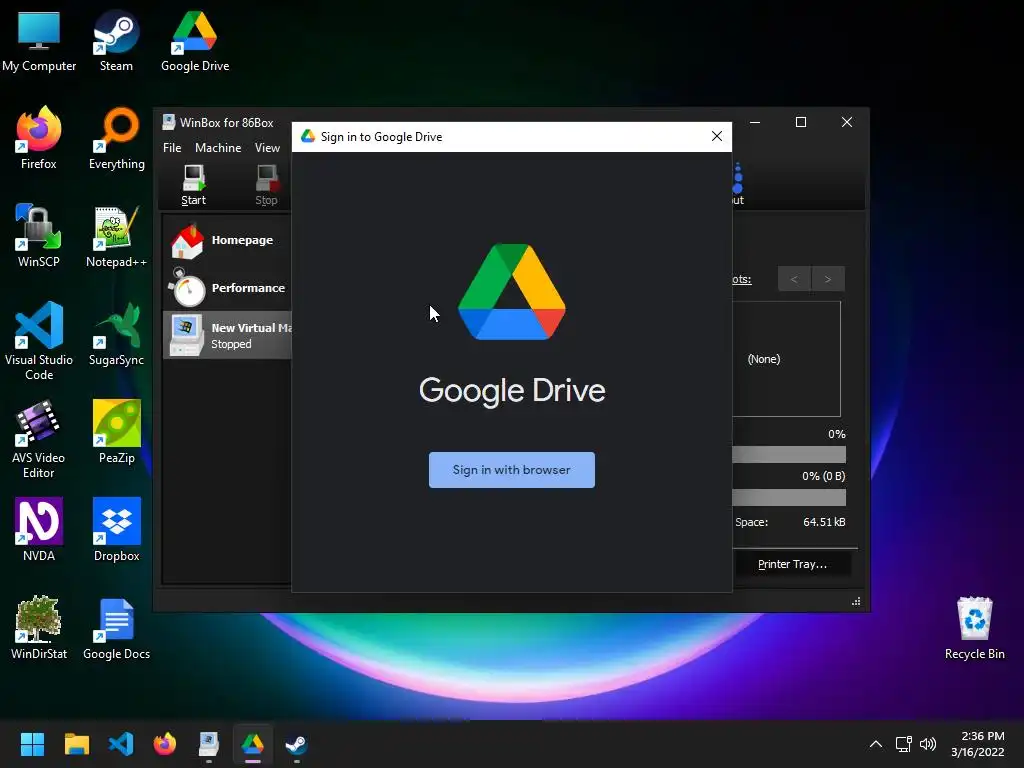Click the Printer Tray button in WinBox
Image resolution: width=1024 pixels, height=768 pixels.
pyautogui.click(x=792, y=564)
